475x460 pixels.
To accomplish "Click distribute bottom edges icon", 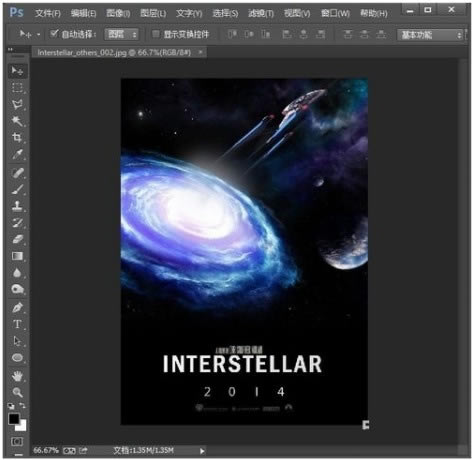I will pos(381,34).
